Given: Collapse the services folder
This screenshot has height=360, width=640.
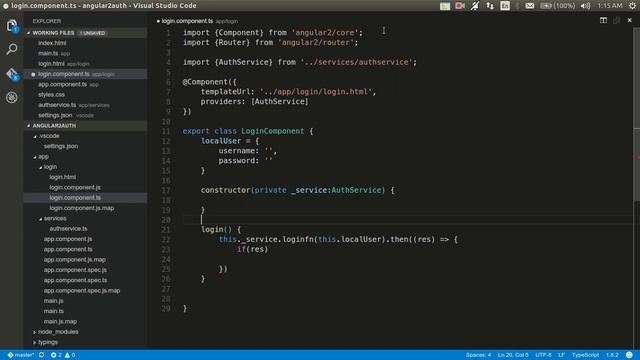Looking at the screenshot, I should point(55,218).
